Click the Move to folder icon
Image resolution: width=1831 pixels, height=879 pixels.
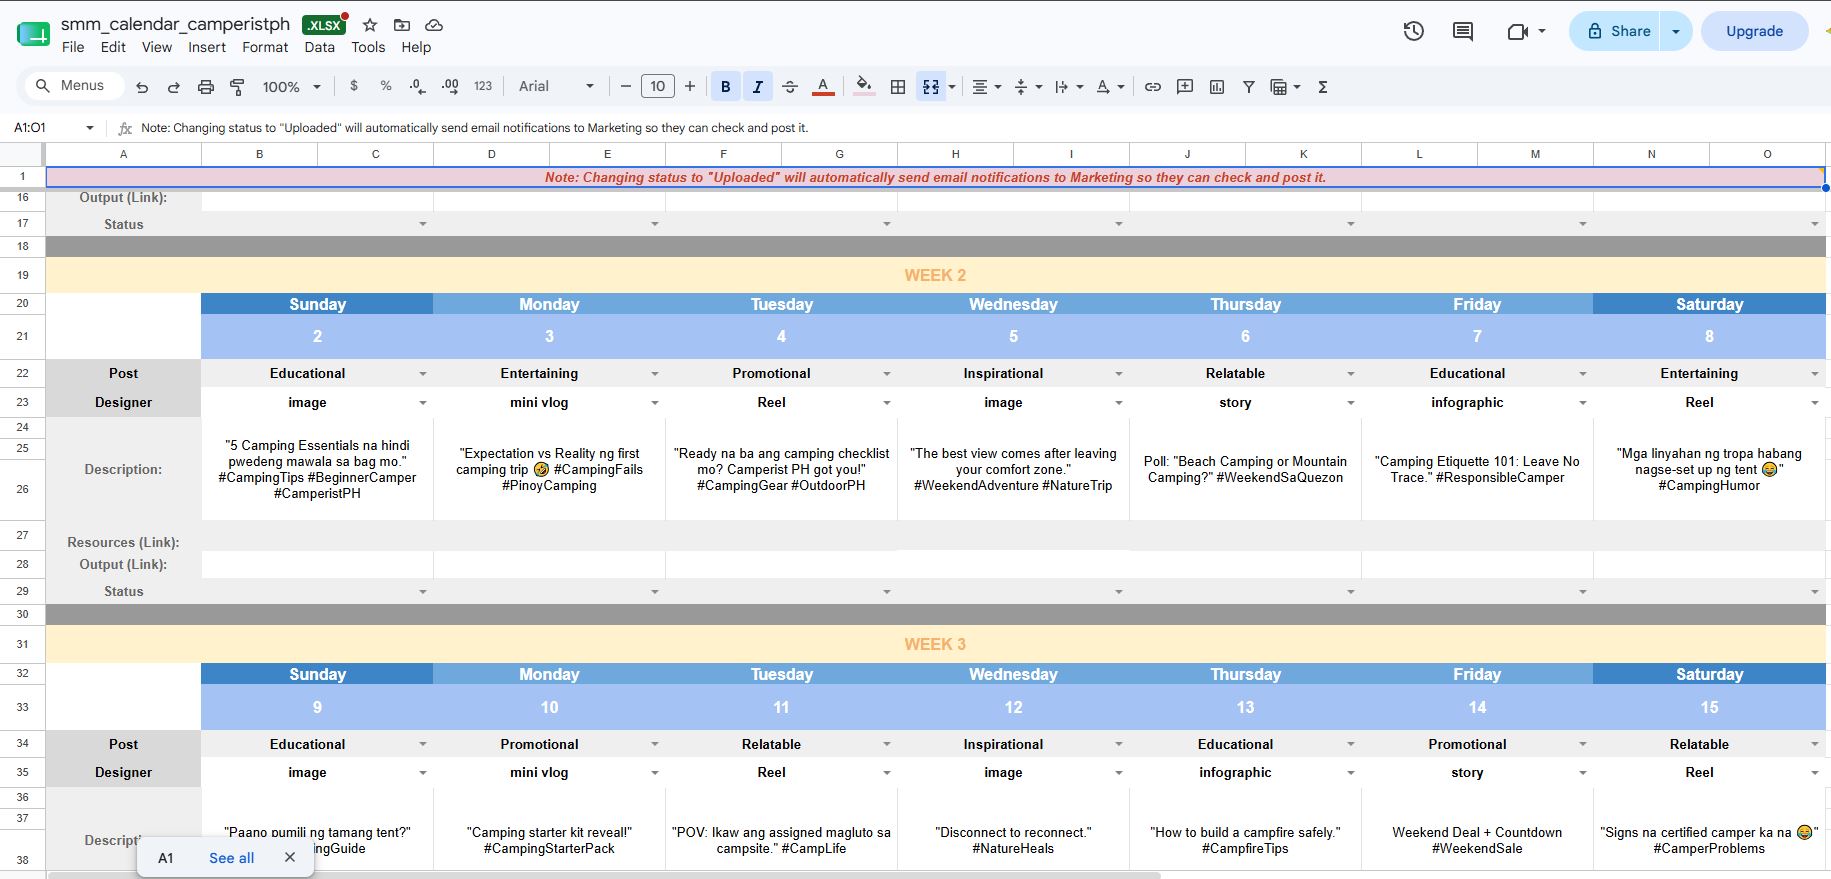(402, 25)
